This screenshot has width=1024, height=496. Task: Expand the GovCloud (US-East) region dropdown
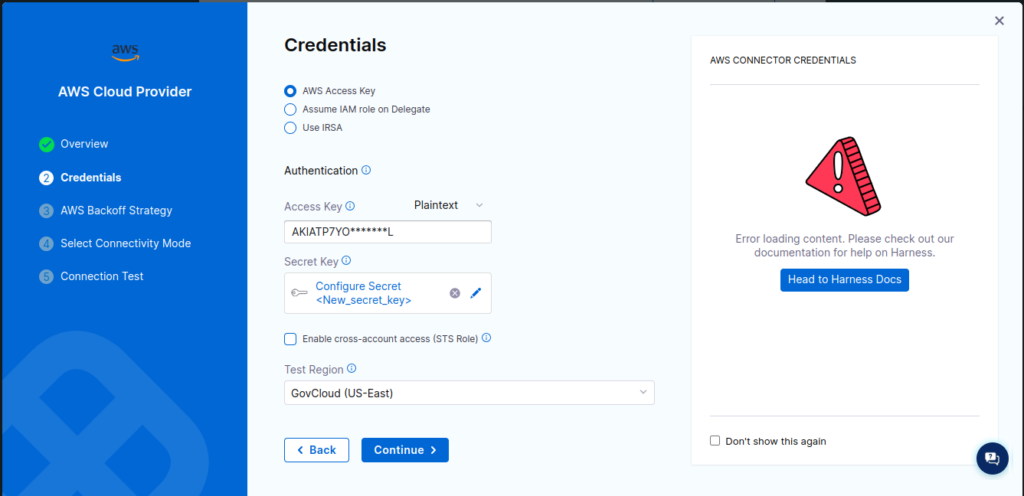coord(468,393)
